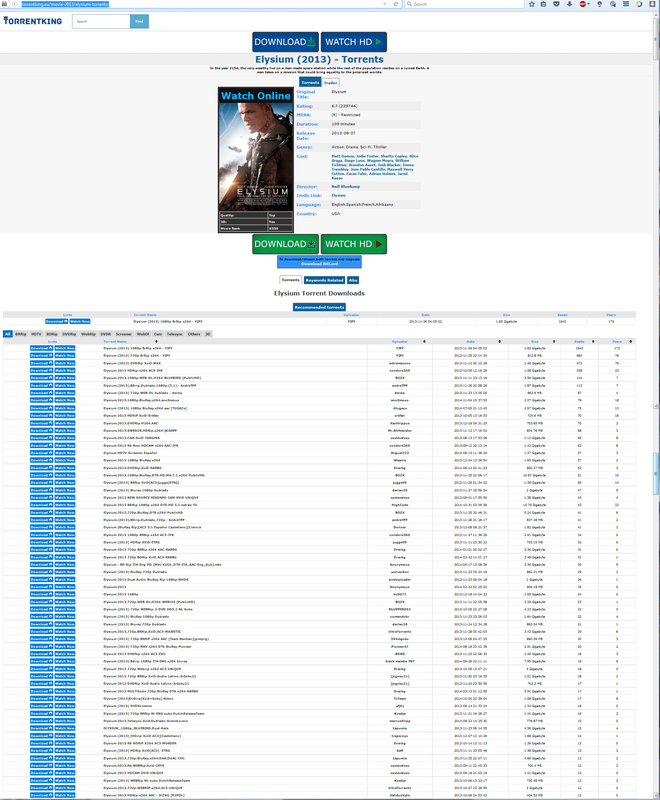This screenshot has width=660, height=800.
Task: Click Watch Now in the Recommended torrents row
Action: pos(80,321)
